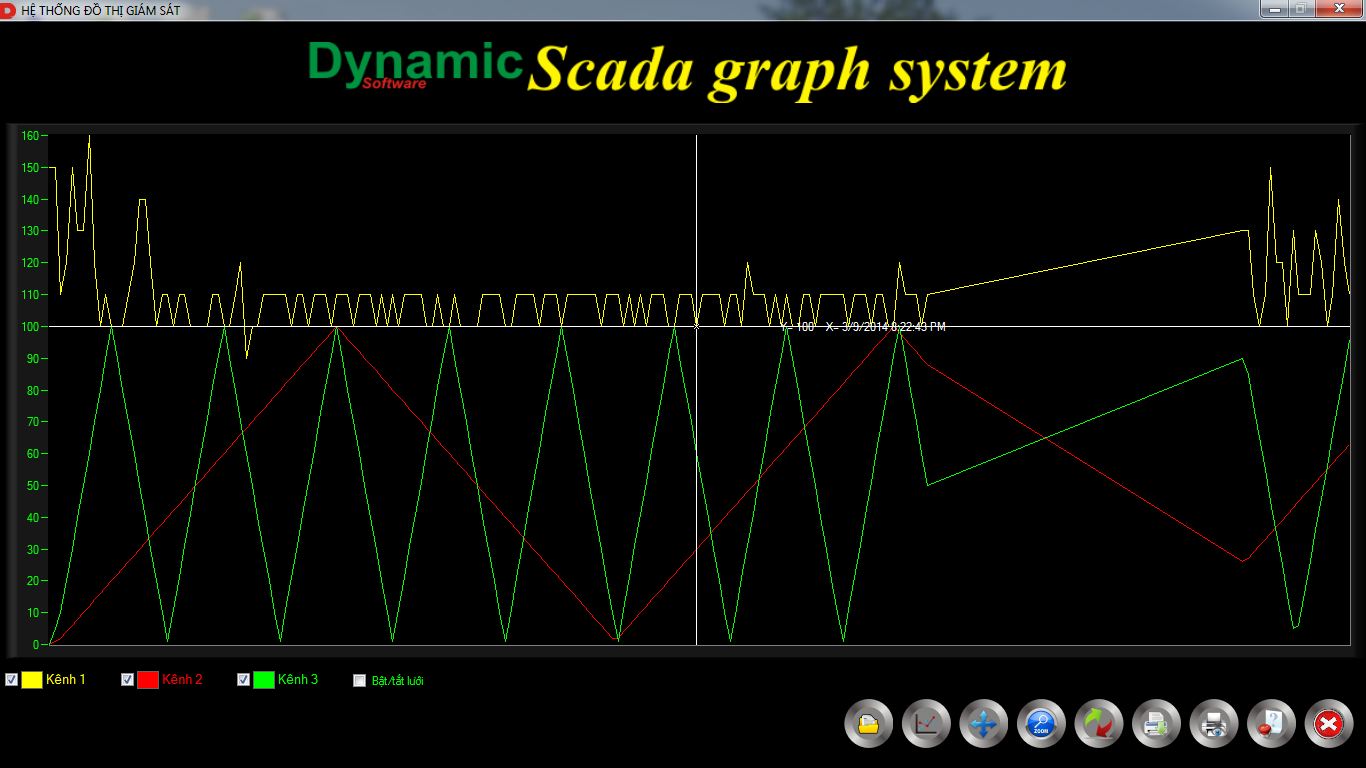
Task: Toggle the Kênh 3 checkbox
Action: [244, 680]
